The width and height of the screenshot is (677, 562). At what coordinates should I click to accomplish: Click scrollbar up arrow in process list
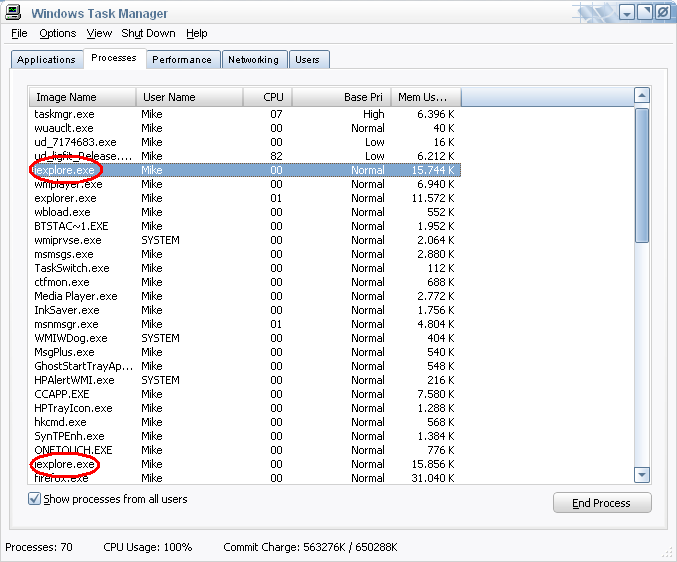coord(642,96)
